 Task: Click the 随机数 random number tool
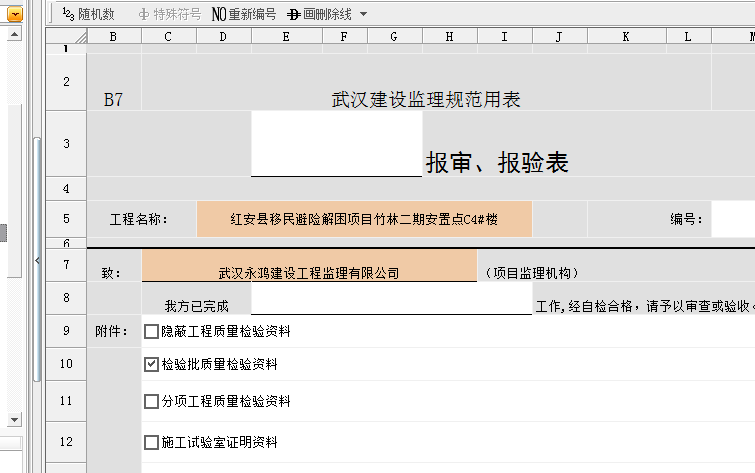coord(88,14)
